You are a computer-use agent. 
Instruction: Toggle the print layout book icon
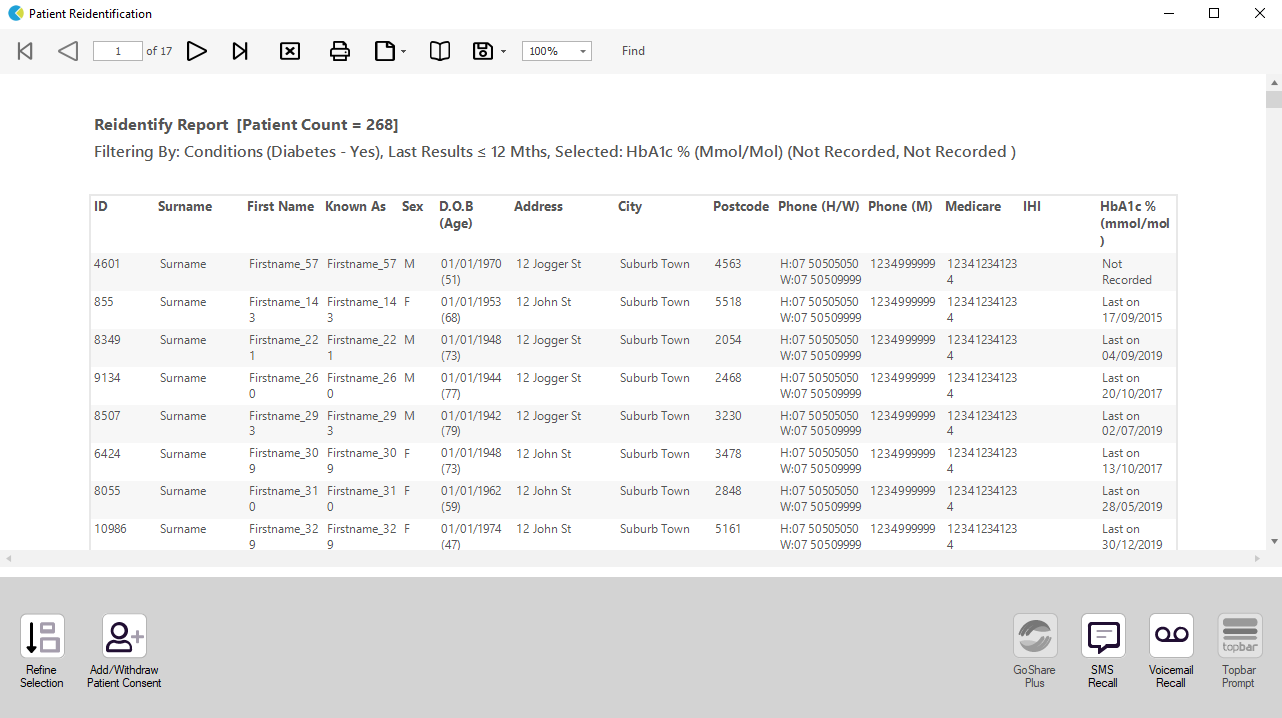pos(440,51)
